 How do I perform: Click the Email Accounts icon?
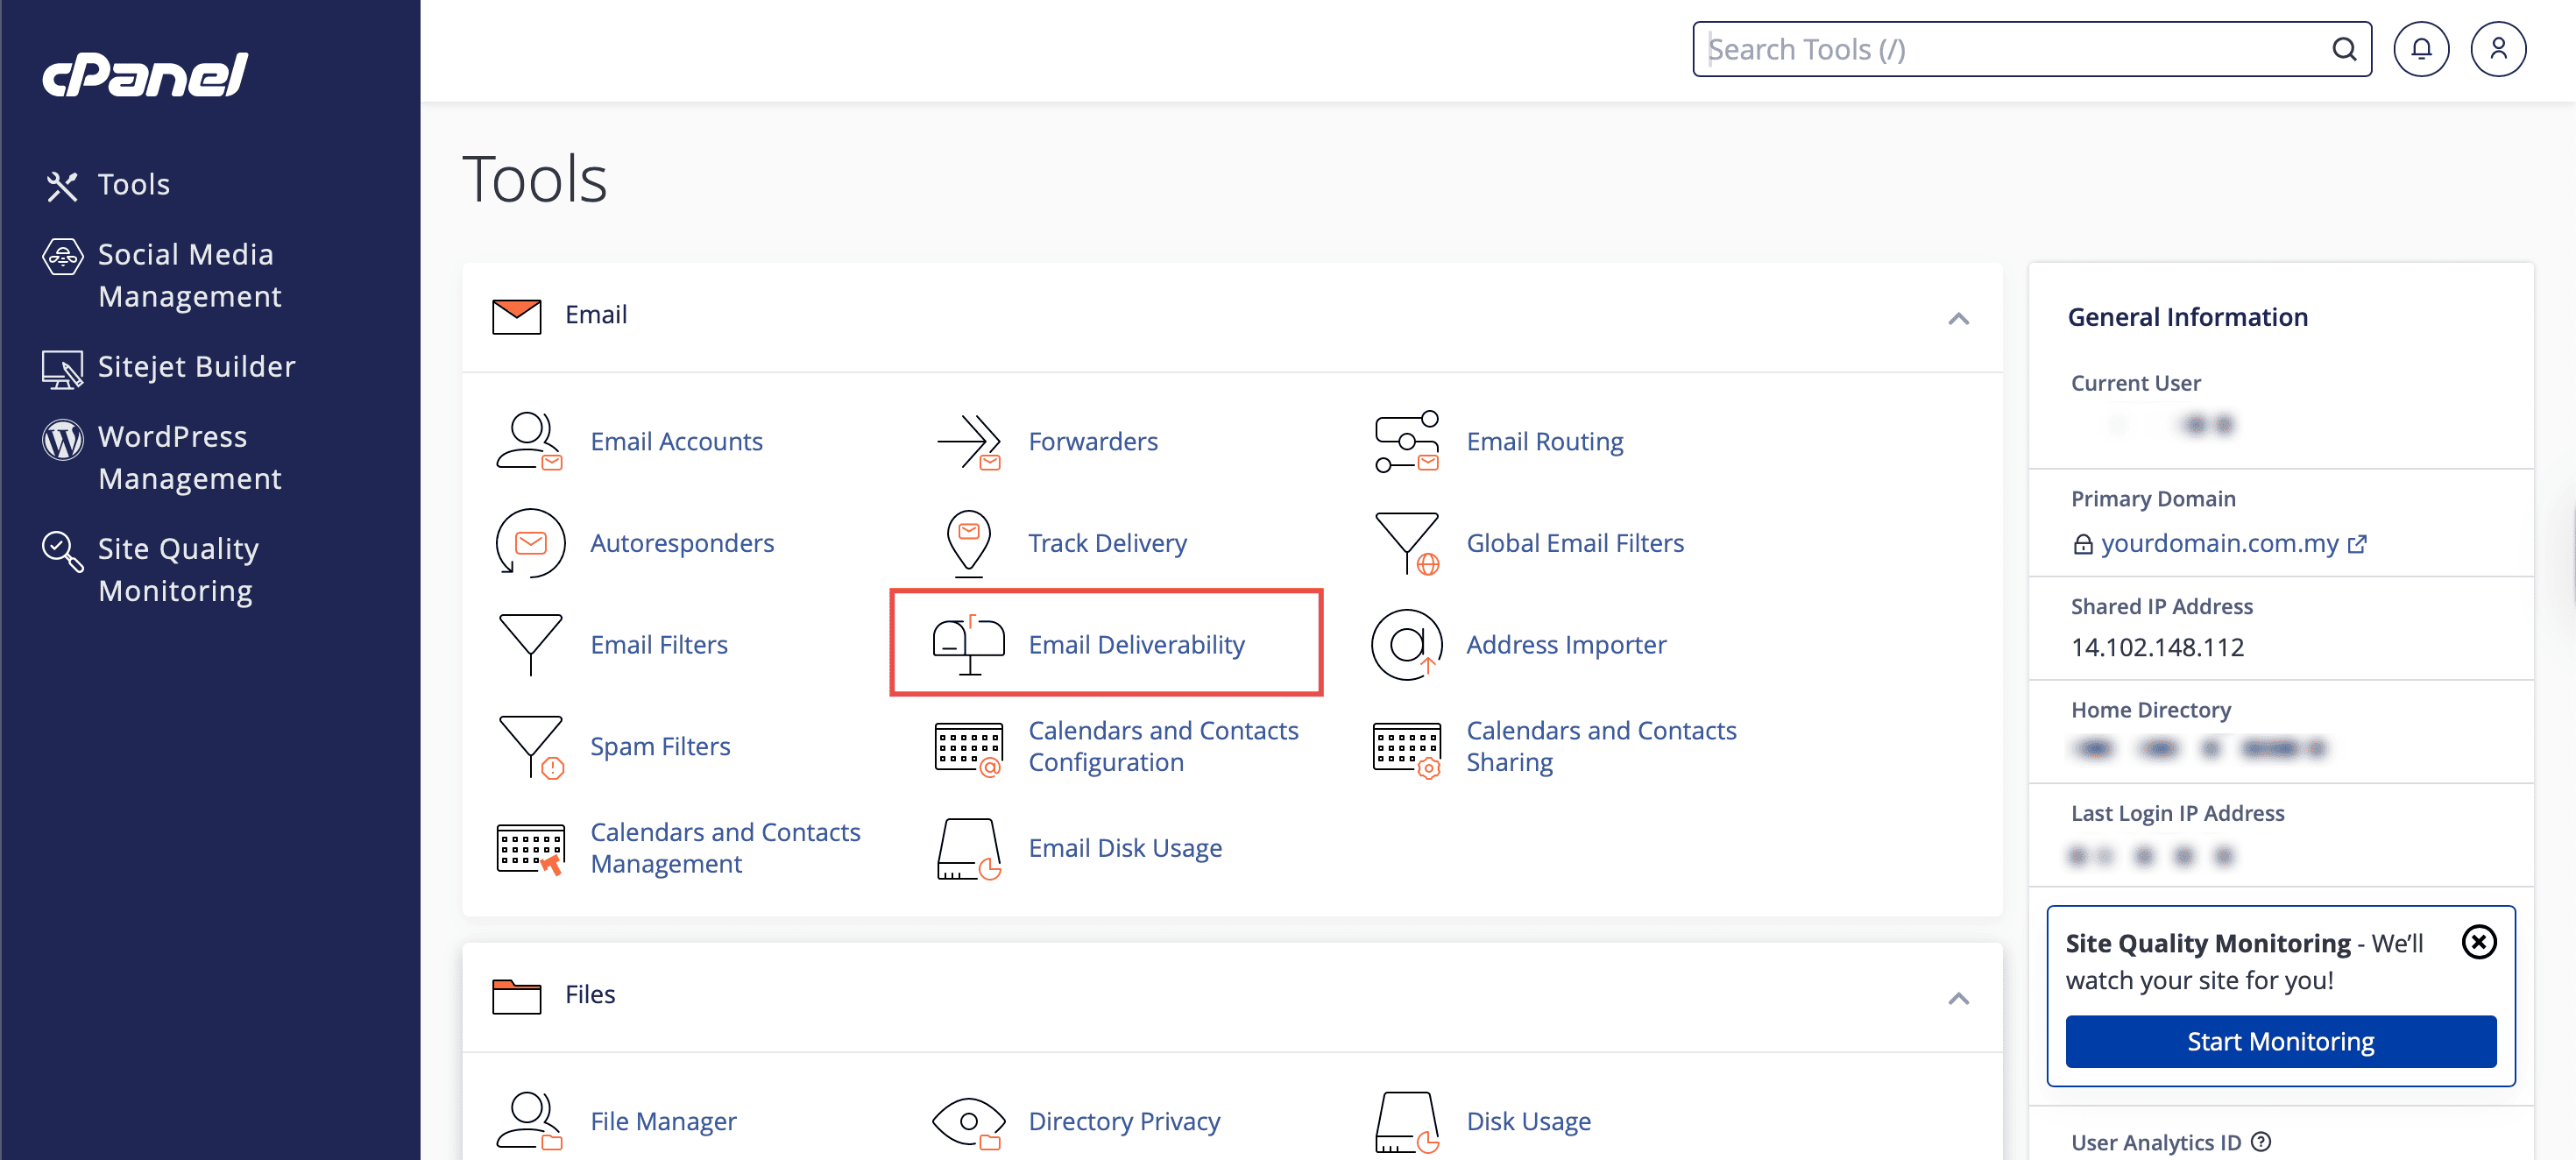tap(530, 441)
